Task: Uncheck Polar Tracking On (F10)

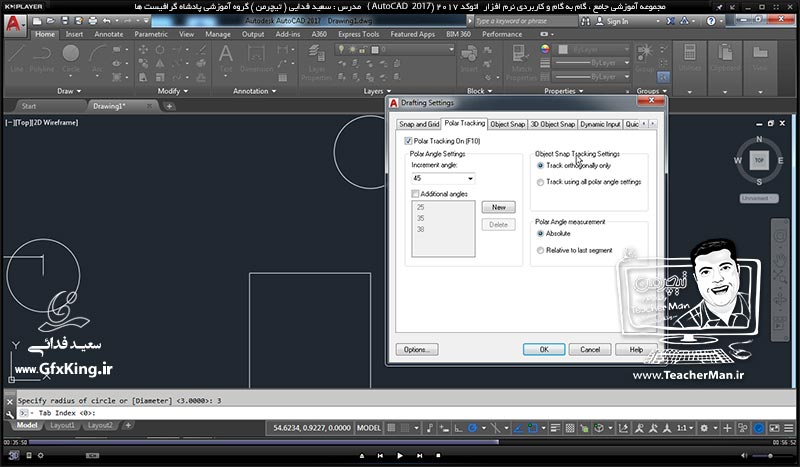Action: (408, 141)
